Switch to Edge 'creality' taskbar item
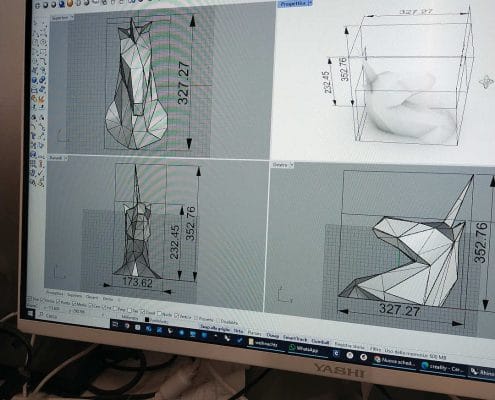 [443, 367]
